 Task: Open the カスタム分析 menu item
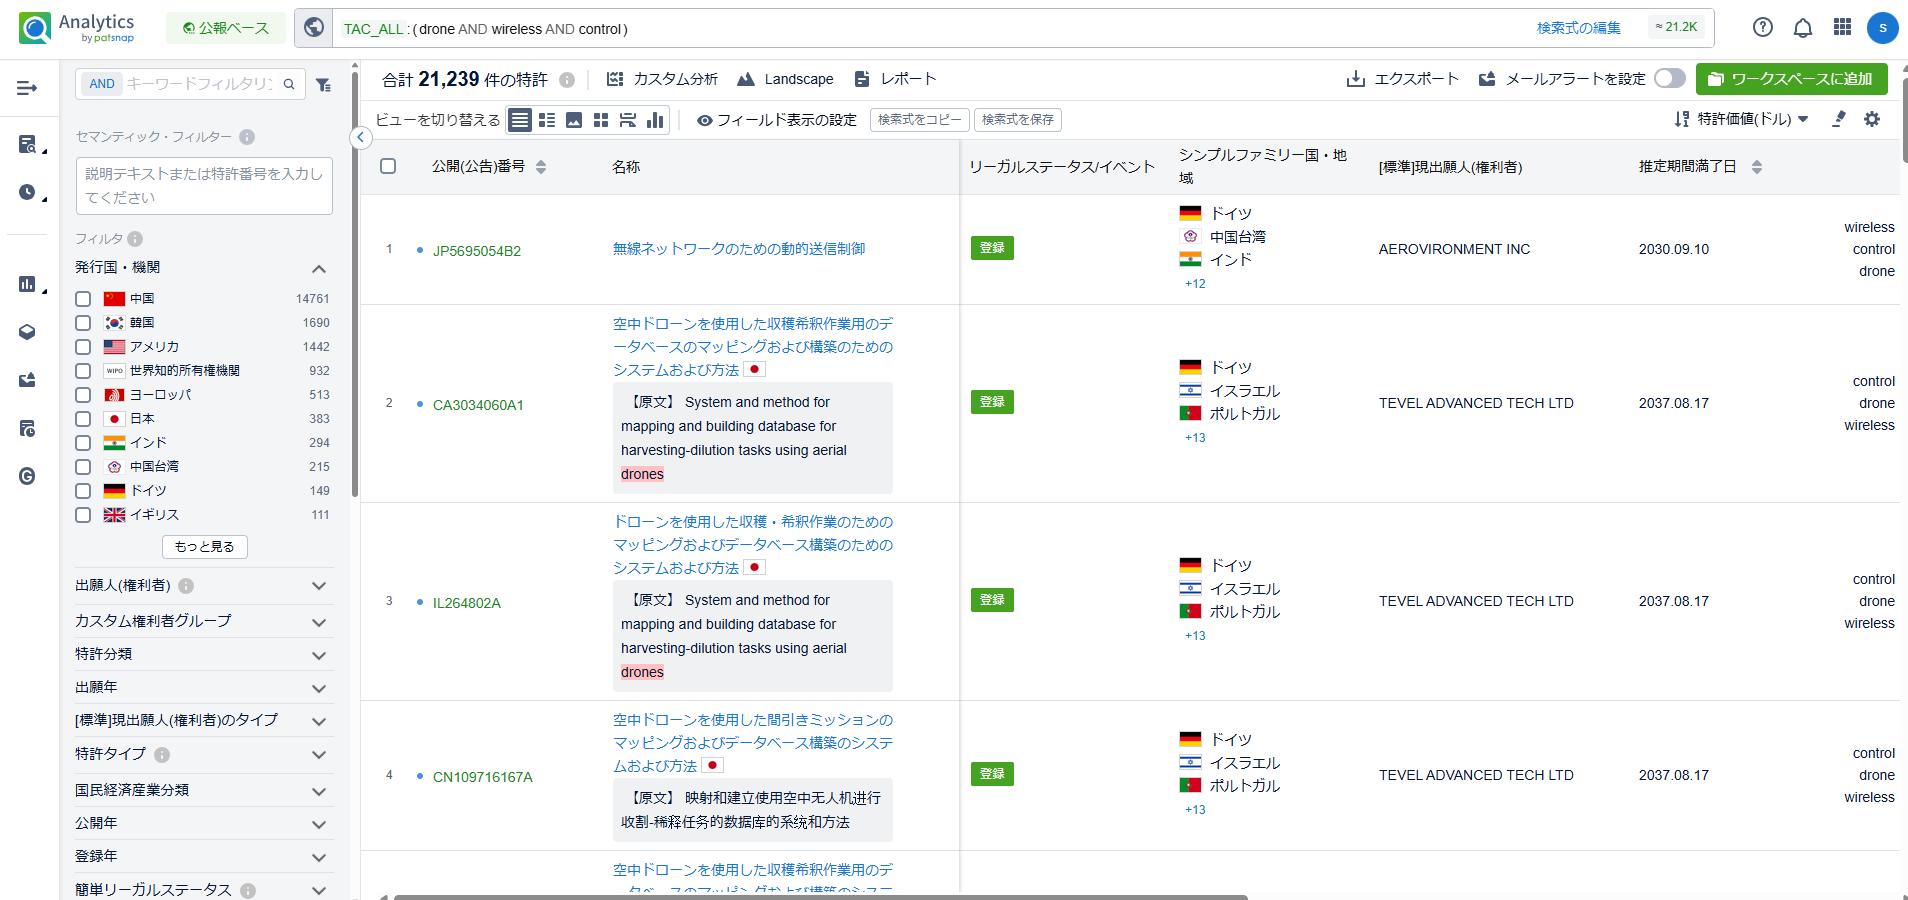tap(663, 79)
